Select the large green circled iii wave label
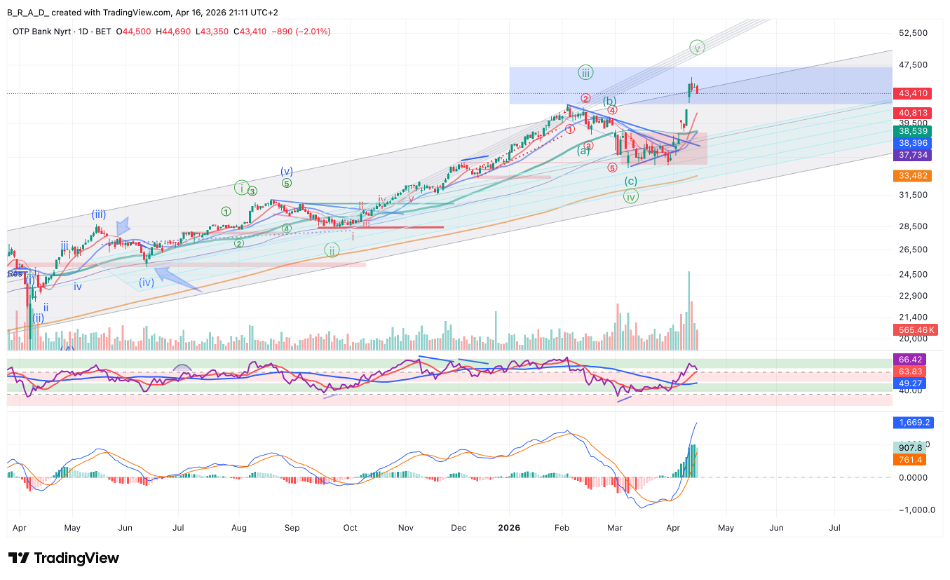This screenshot has width=950, height=580. [586, 72]
